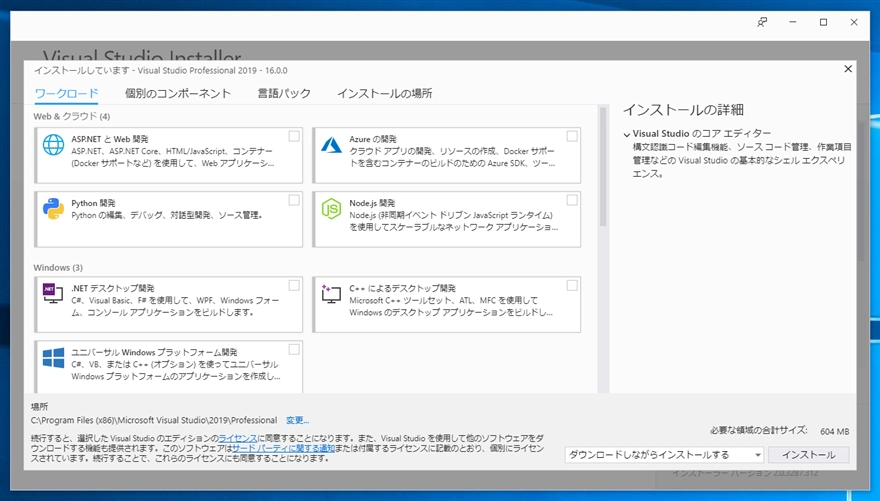Viewport: 880px width, 501px height.
Task: Click the feedback icon in the title bar
Action: pyautogui.click(x=762, y=22)
